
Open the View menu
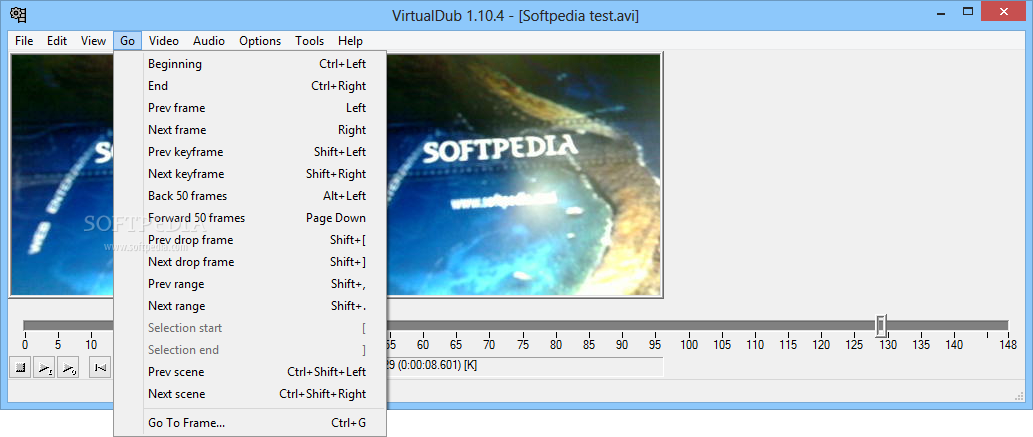[93, 41]
